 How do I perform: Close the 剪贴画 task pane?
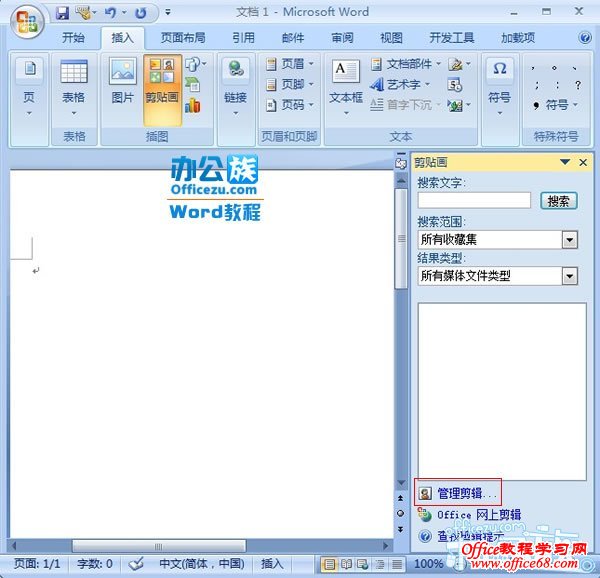tap(583, 163)
